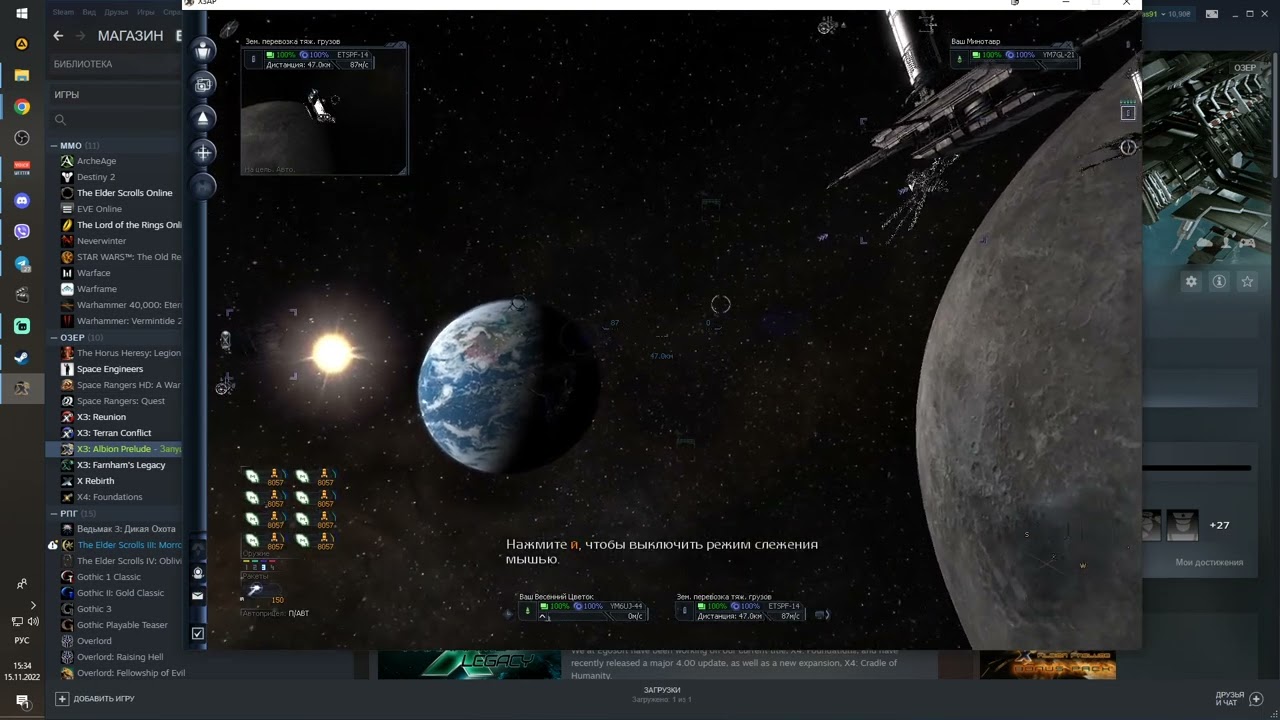Open File Explorer from the taskbar
1280x720 pixels.
(22, 75)
